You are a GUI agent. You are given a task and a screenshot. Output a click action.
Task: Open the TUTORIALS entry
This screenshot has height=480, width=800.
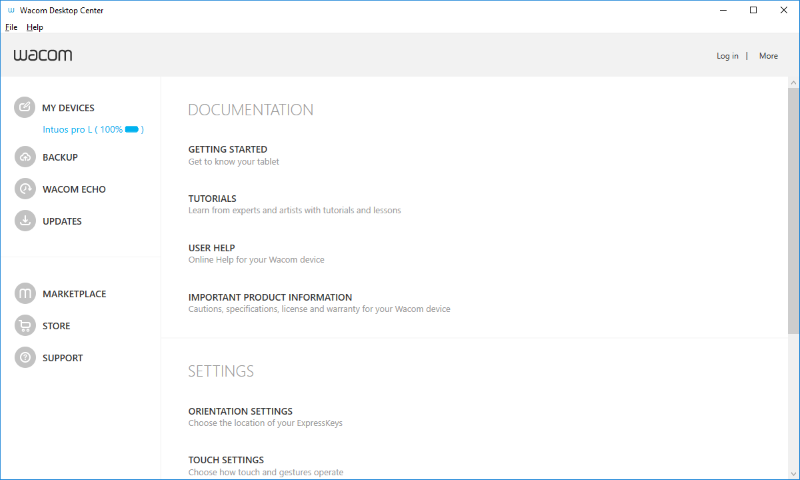(212, 198)
